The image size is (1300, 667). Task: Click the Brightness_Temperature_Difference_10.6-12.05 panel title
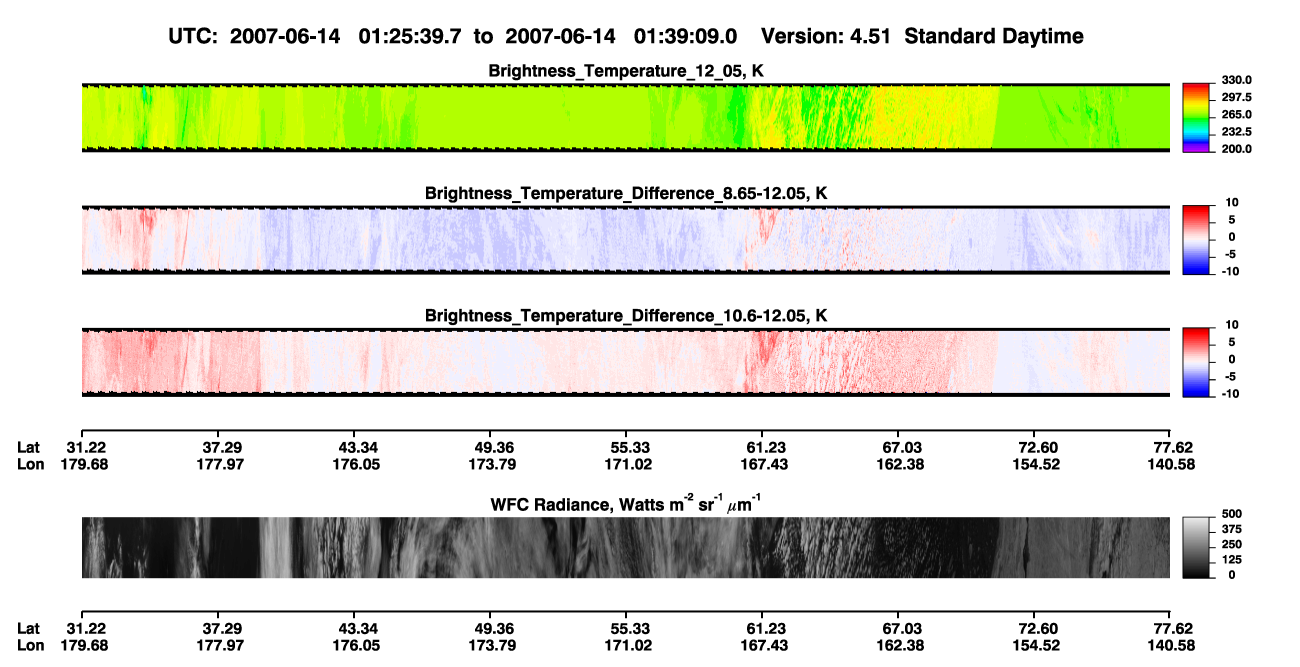coord(626,316)
